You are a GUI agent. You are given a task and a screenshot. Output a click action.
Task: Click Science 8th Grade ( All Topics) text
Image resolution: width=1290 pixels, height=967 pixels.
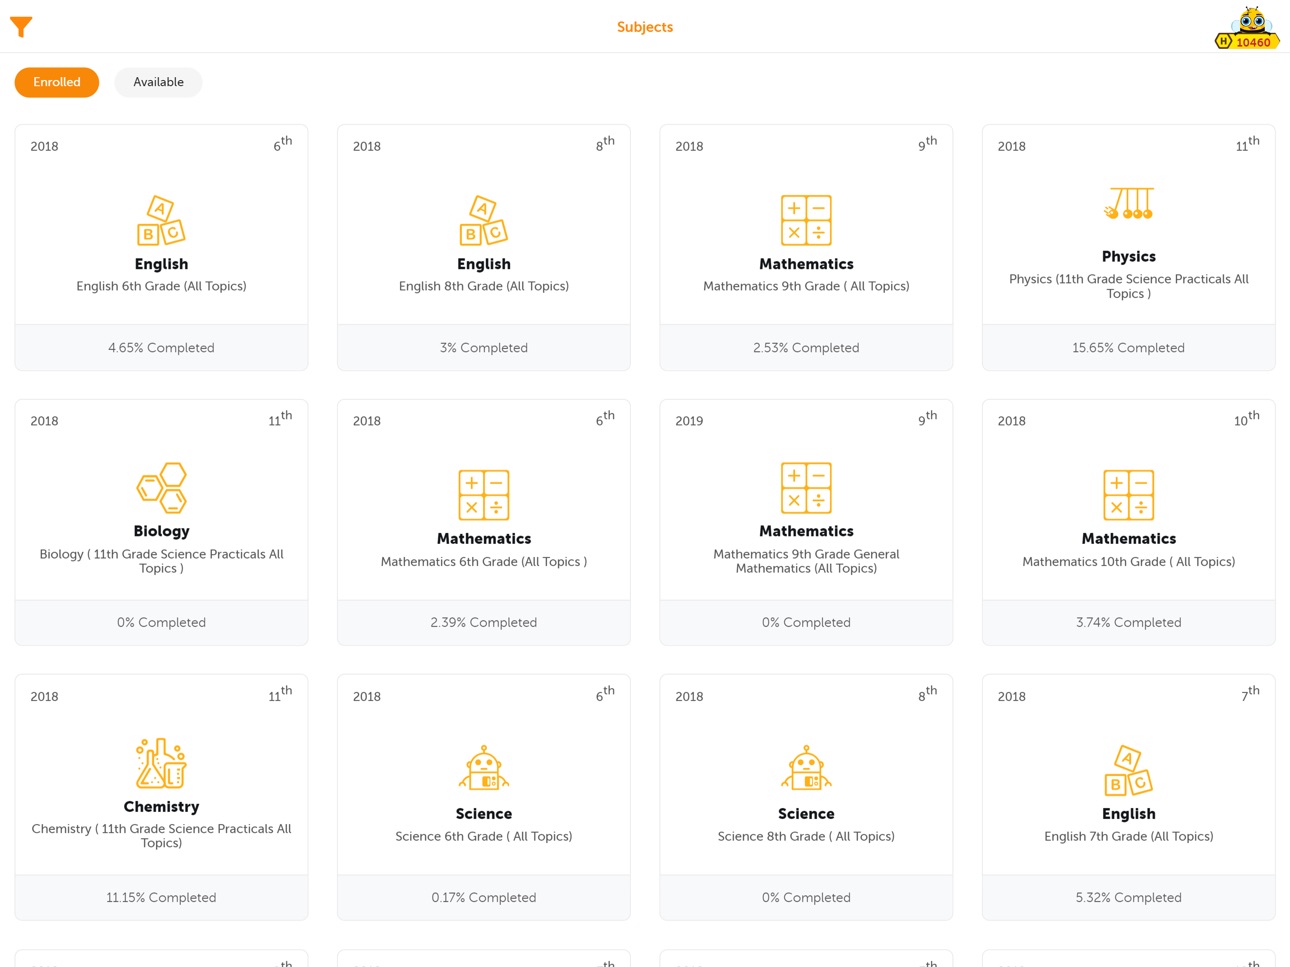pos(806,836)
